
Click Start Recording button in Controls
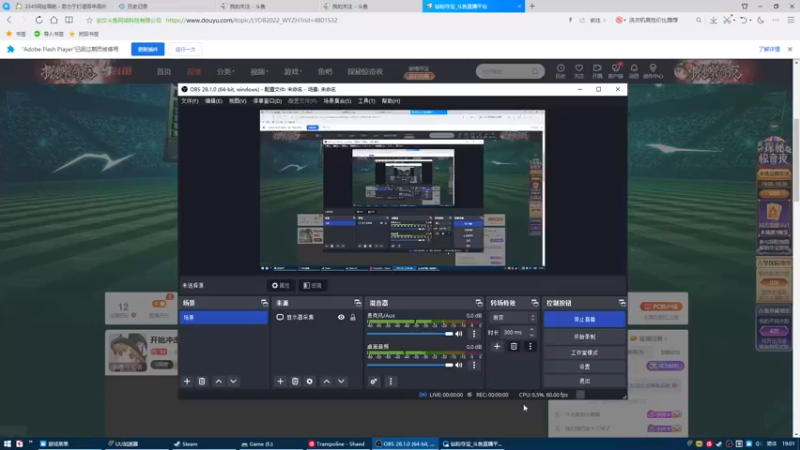tap(584, 337)
